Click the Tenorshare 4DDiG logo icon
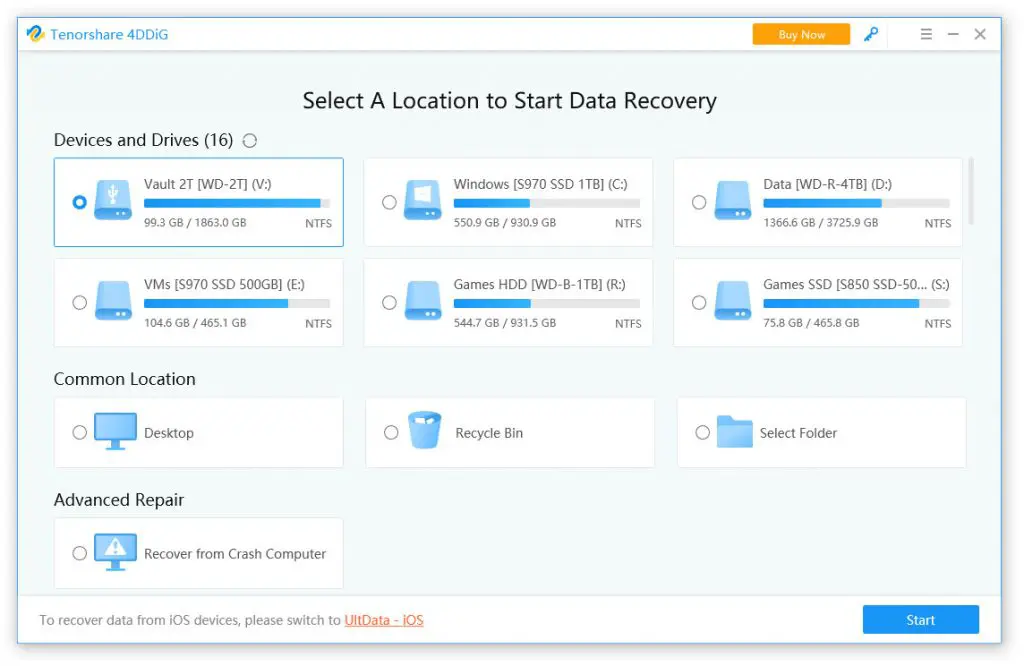This screenshot has height=666, width=1024. pos(35,34)
